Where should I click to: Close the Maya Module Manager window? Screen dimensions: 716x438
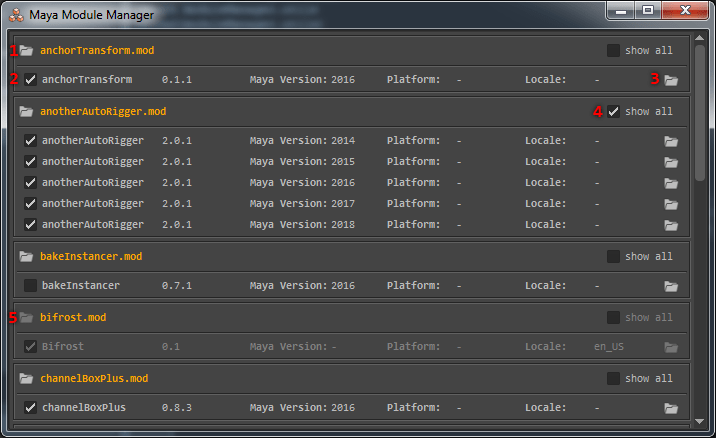click(x=685, y=11)
